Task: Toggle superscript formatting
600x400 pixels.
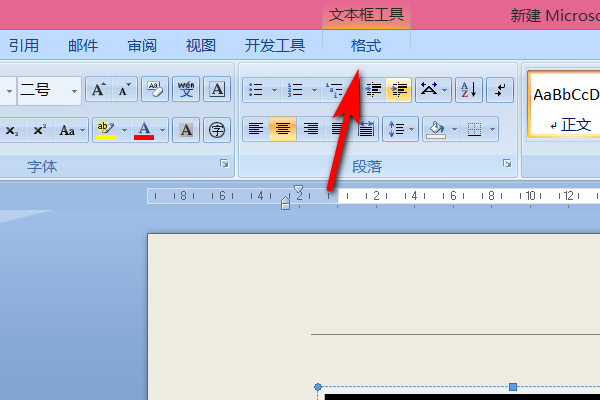Action: [x=39, y=131]
